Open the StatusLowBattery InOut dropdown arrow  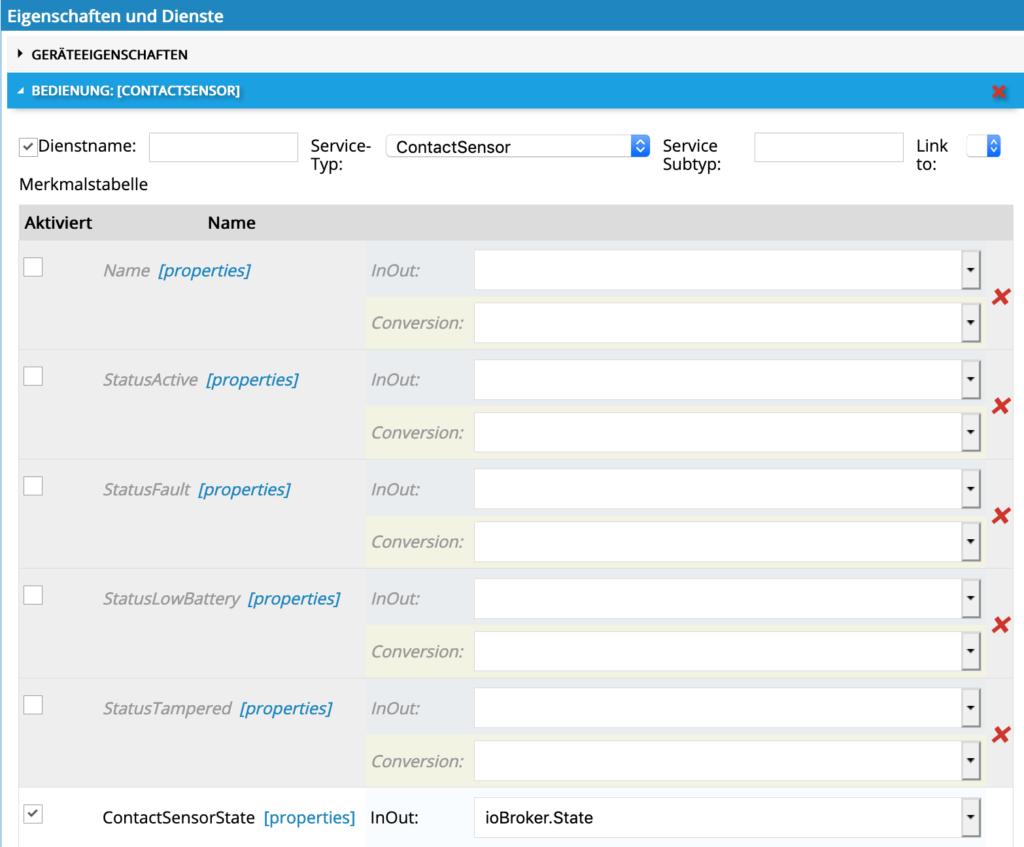point(970,598)
